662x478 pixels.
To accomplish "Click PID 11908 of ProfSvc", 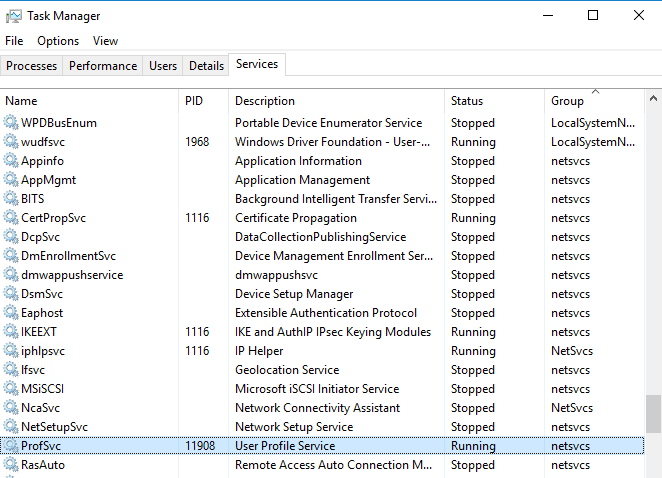I will click(200, 446).
